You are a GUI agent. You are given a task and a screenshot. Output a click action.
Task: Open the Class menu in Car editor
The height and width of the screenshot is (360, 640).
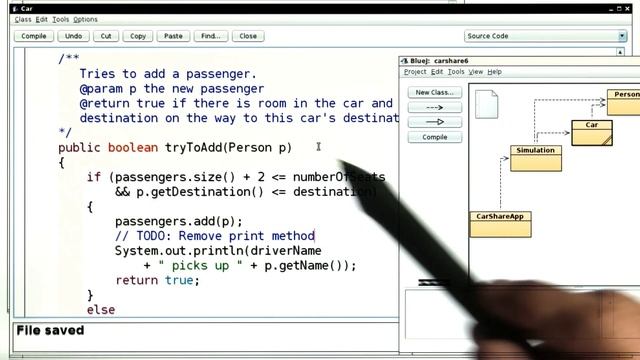tap(23, 19)
